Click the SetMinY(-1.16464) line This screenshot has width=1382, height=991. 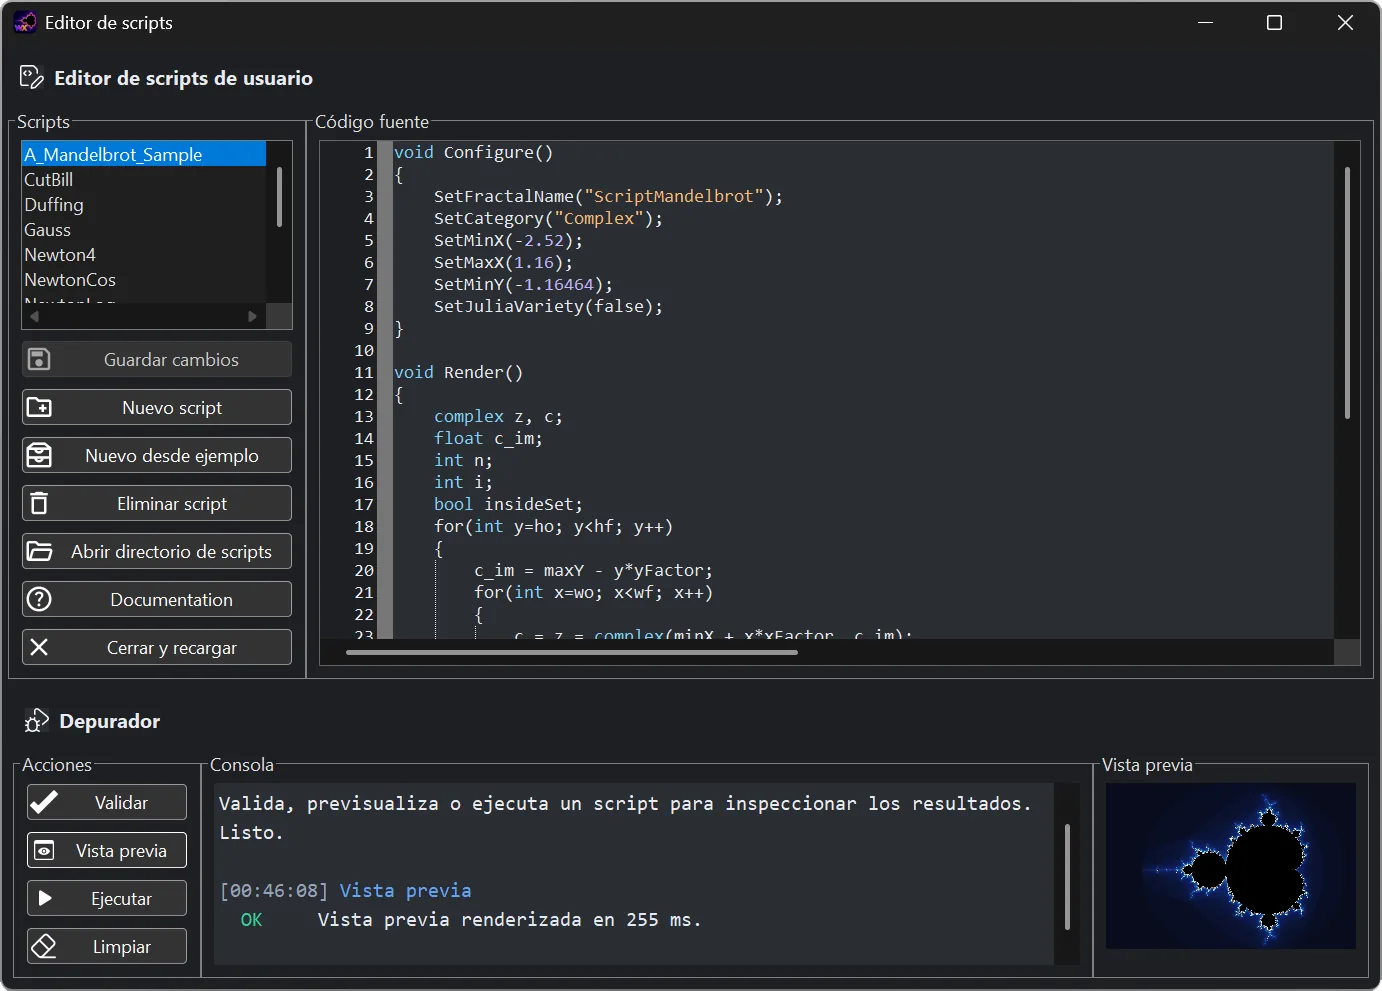(523, 284)
